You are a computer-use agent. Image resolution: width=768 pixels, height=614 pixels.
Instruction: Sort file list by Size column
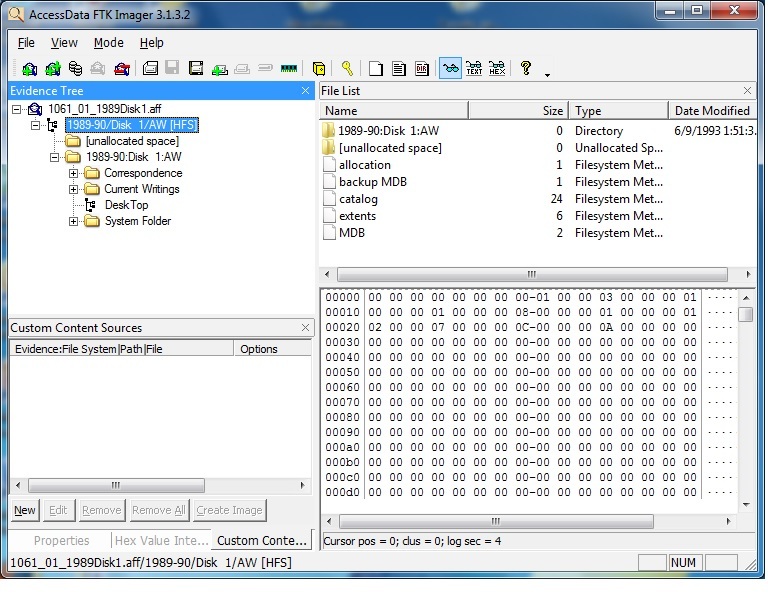tap(519, 111)
